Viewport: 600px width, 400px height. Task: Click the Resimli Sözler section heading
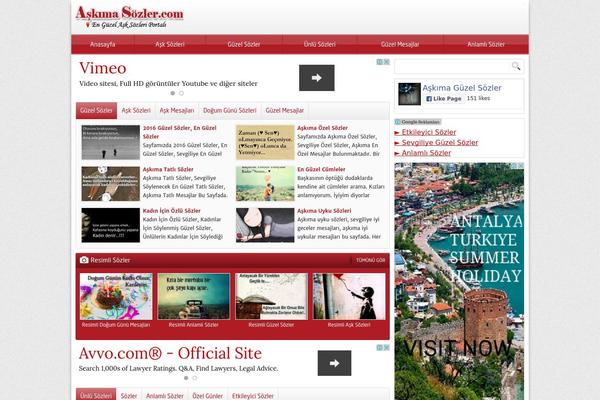tap(110, 260)
